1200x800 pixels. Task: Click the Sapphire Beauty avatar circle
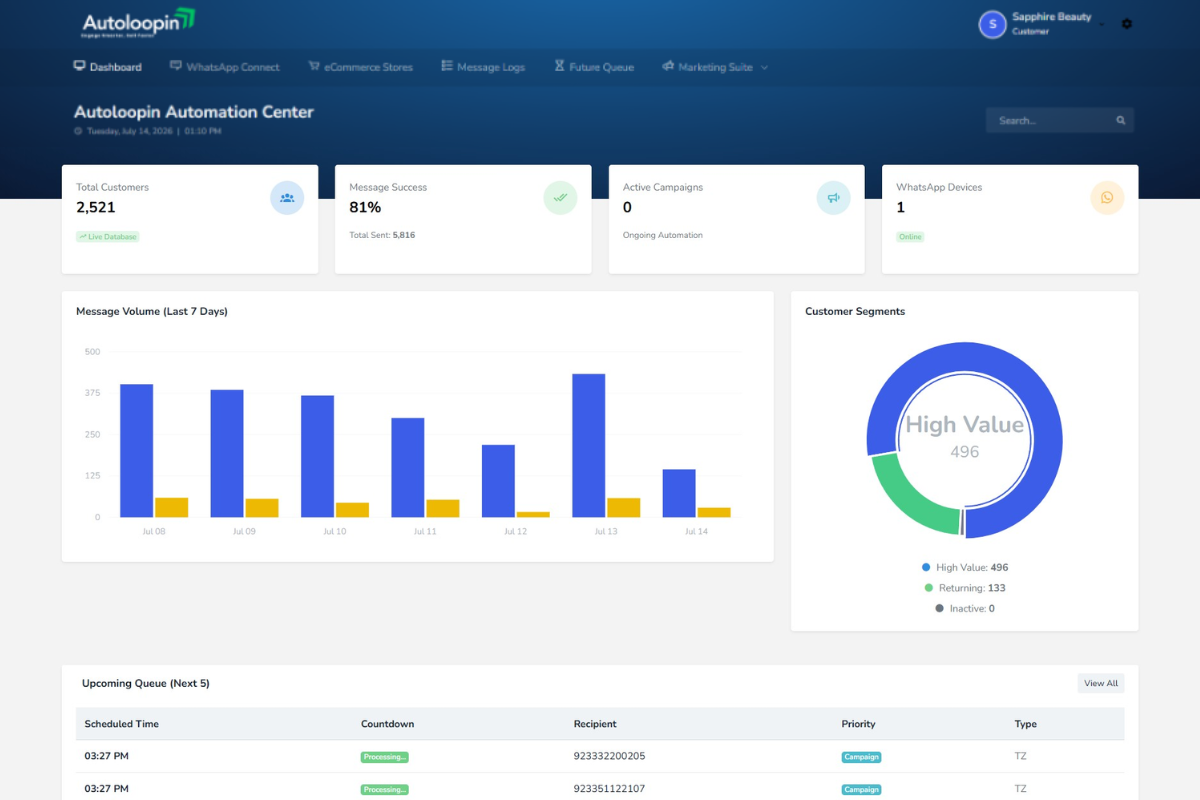[x=992, y=24]
